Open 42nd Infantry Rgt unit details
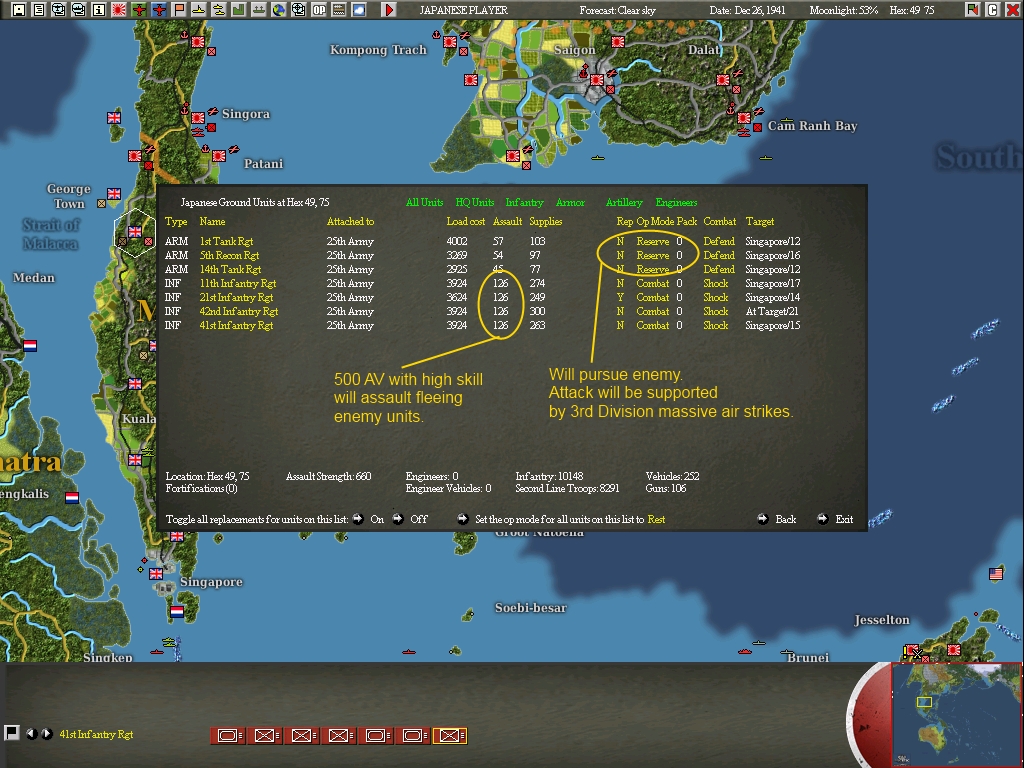 tap(238, 312)
